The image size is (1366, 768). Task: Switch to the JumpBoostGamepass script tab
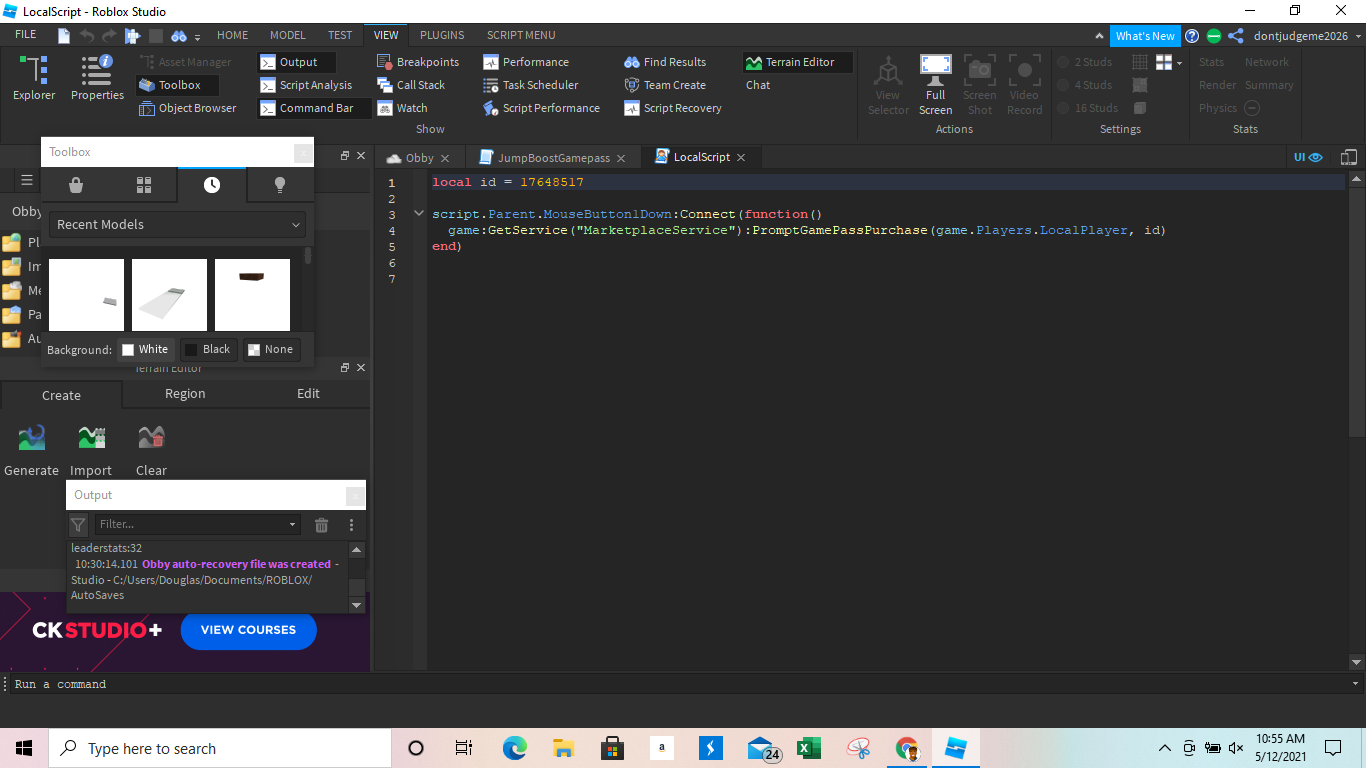[553, 158]
